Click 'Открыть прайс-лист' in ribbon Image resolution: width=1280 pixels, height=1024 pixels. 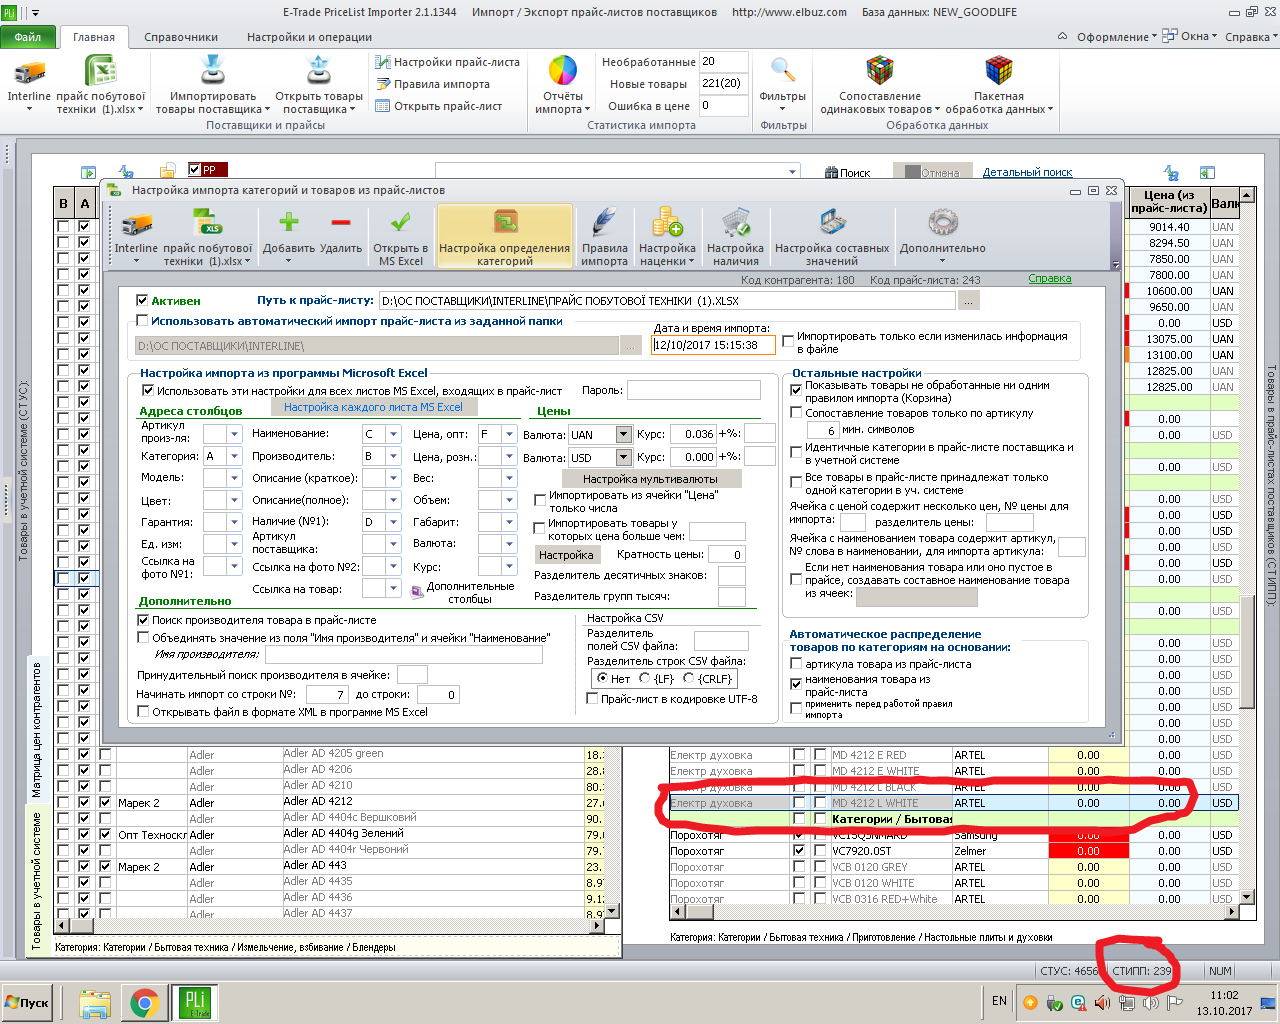tap(439, 106)
